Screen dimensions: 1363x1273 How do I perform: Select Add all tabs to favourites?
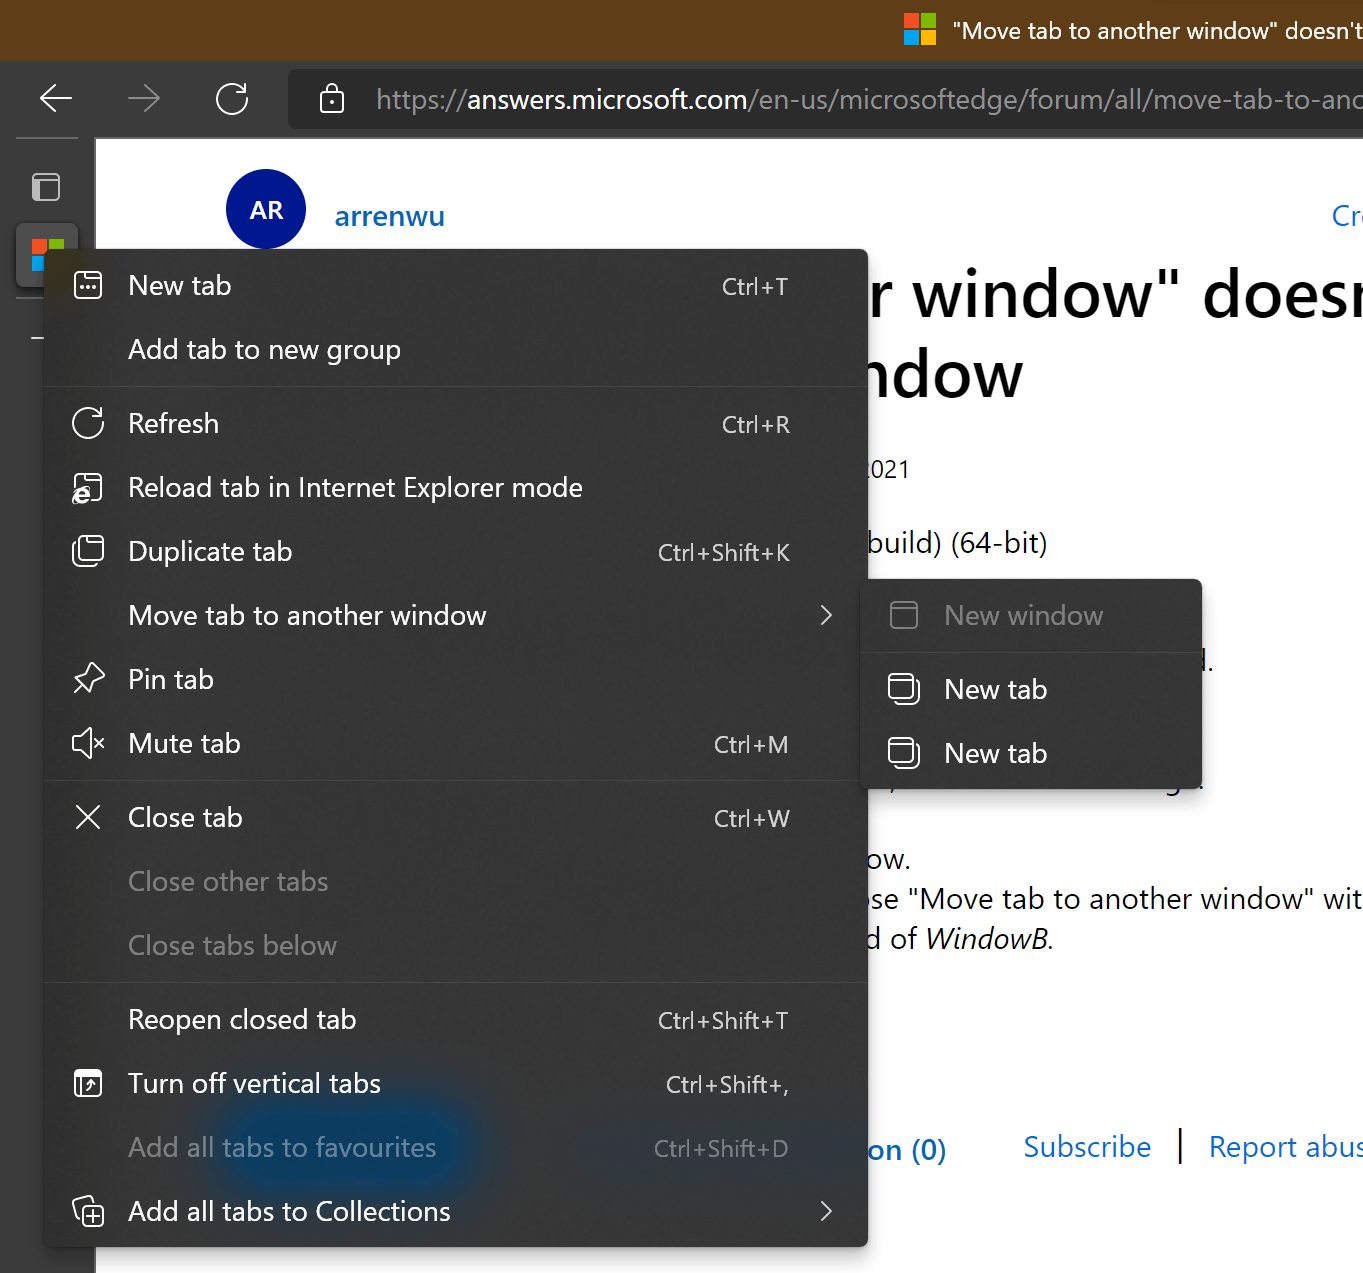coord(456,1148)
